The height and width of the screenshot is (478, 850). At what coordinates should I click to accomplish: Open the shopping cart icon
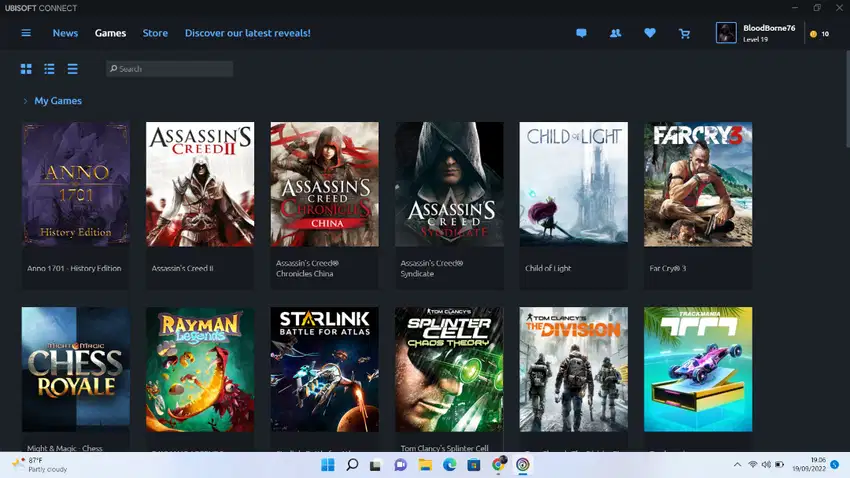[685, 34]
